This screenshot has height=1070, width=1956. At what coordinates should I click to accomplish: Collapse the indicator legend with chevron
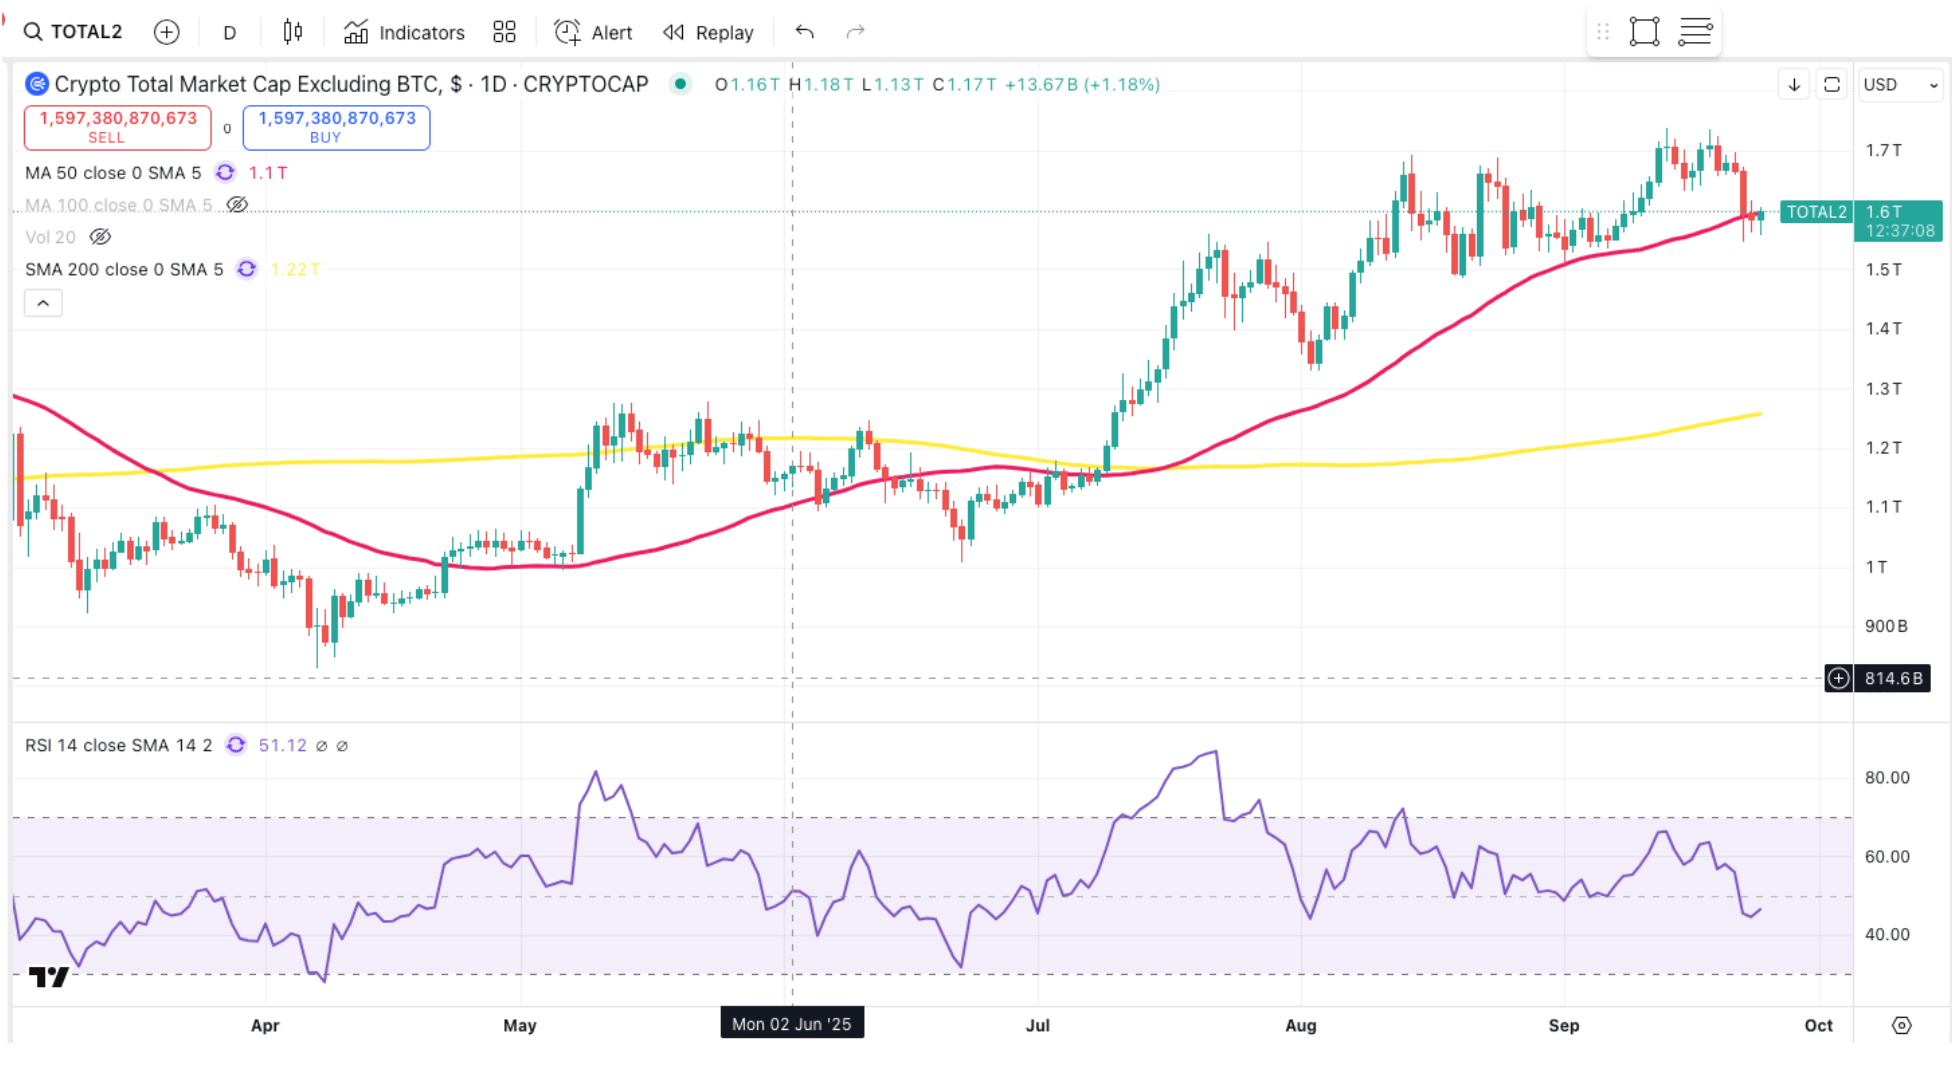pos(43,303)
